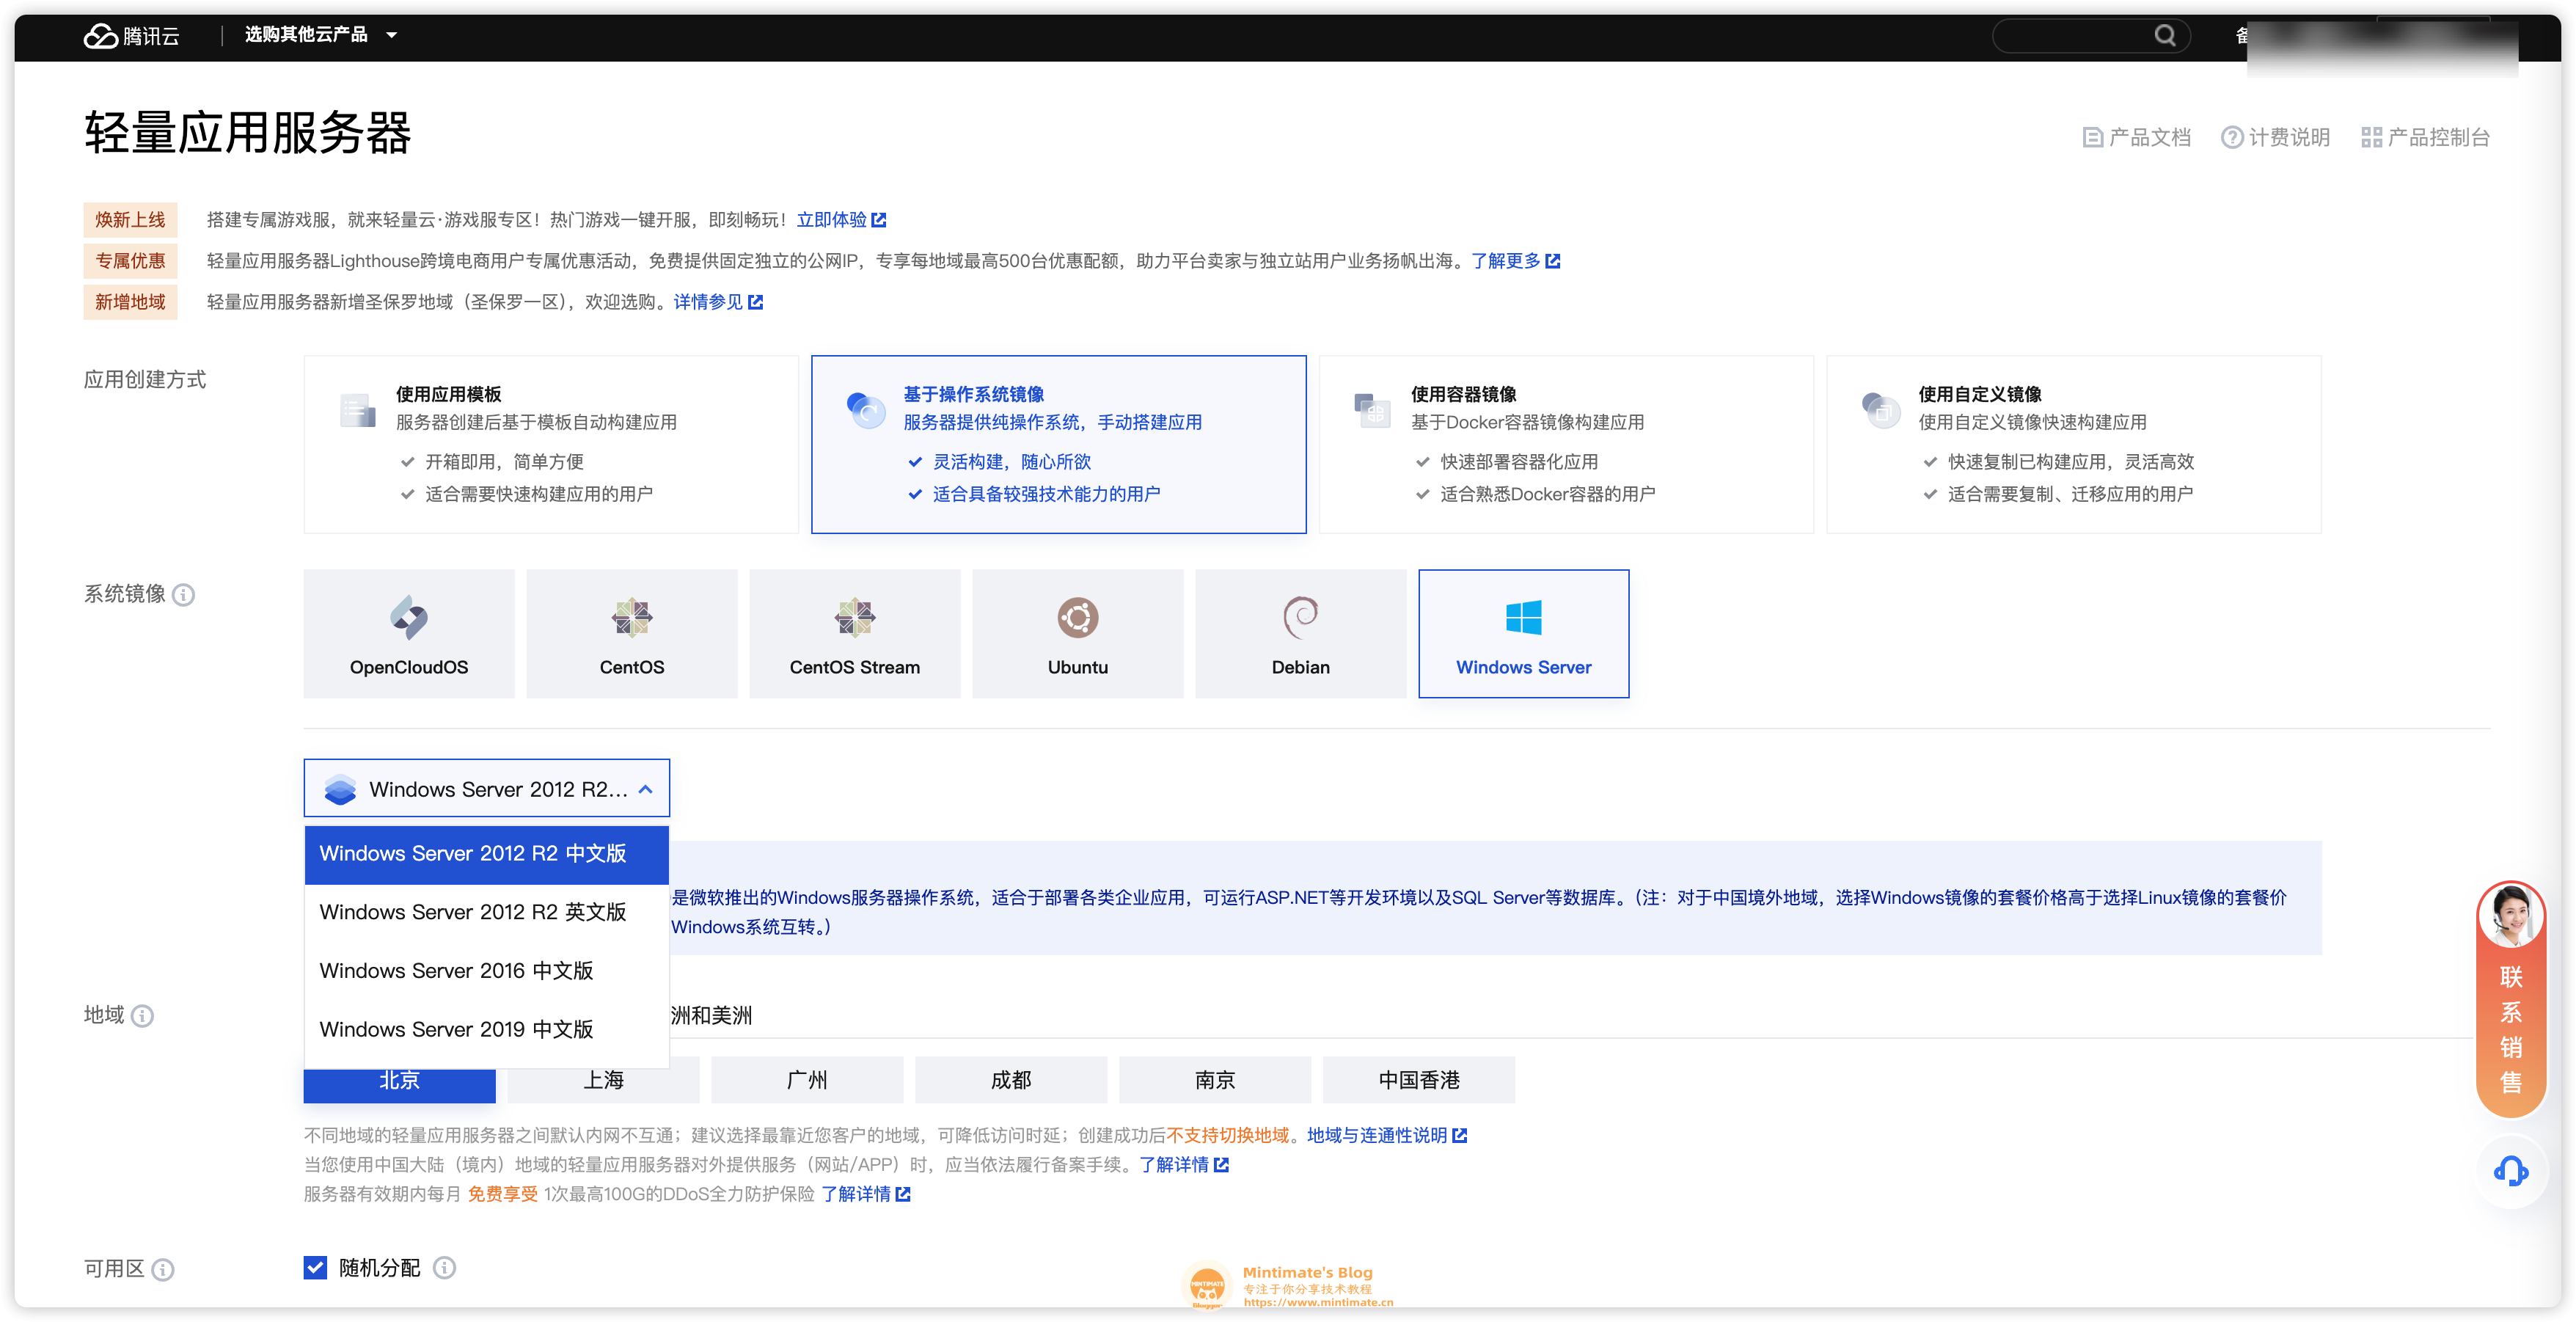The width and height of the screenshot is (2576, 1322).
Task: Click the info icon beside 可用区
Action: tap(163, 1270)
